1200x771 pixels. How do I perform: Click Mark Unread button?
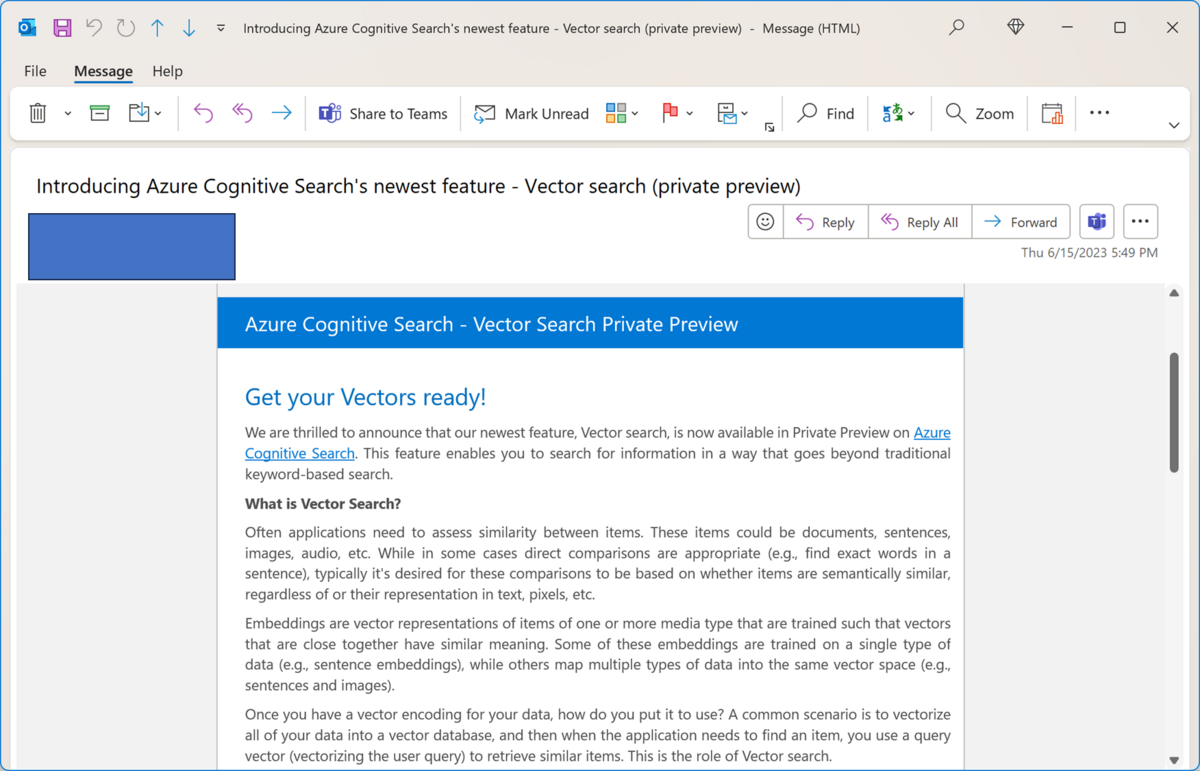(531, 113)
